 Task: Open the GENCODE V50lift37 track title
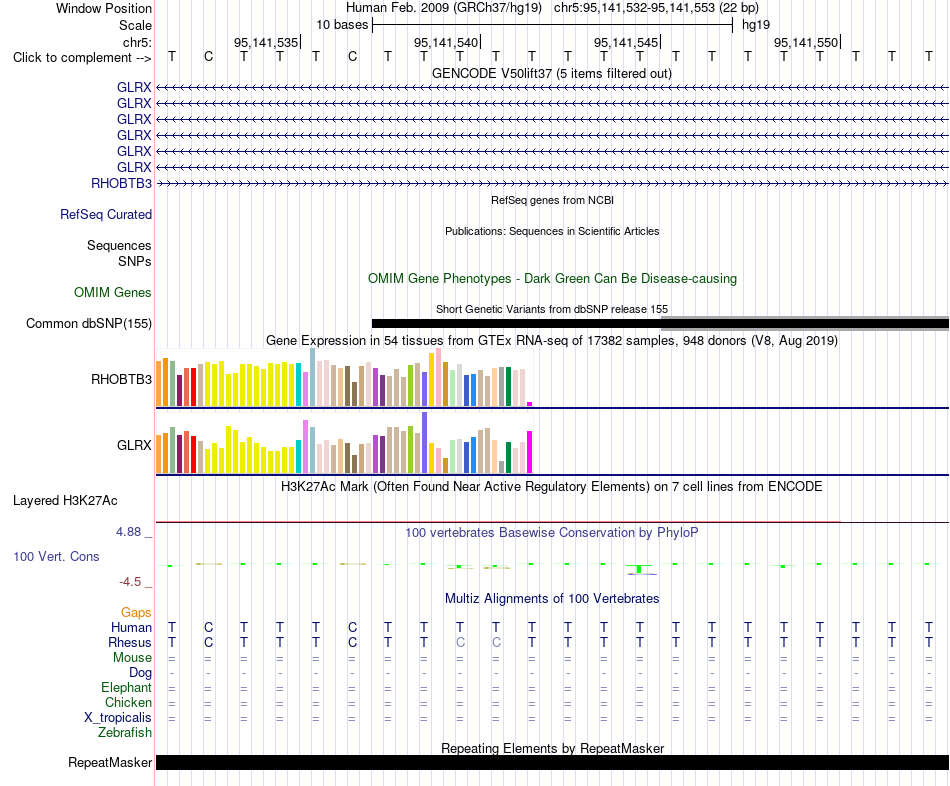(552, 73)
